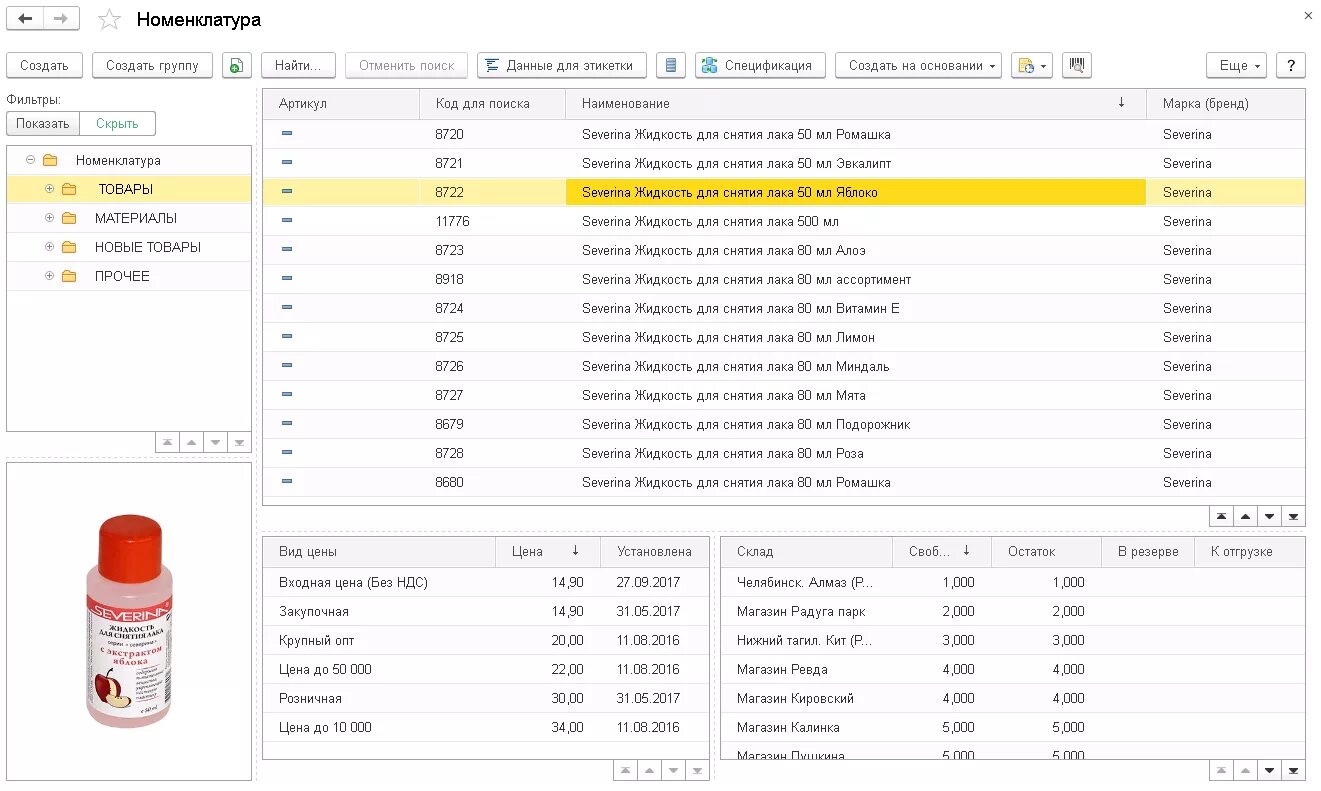Select the row with code 8918
Viewport: 1321px width, 791px height.
coord(784,279)
